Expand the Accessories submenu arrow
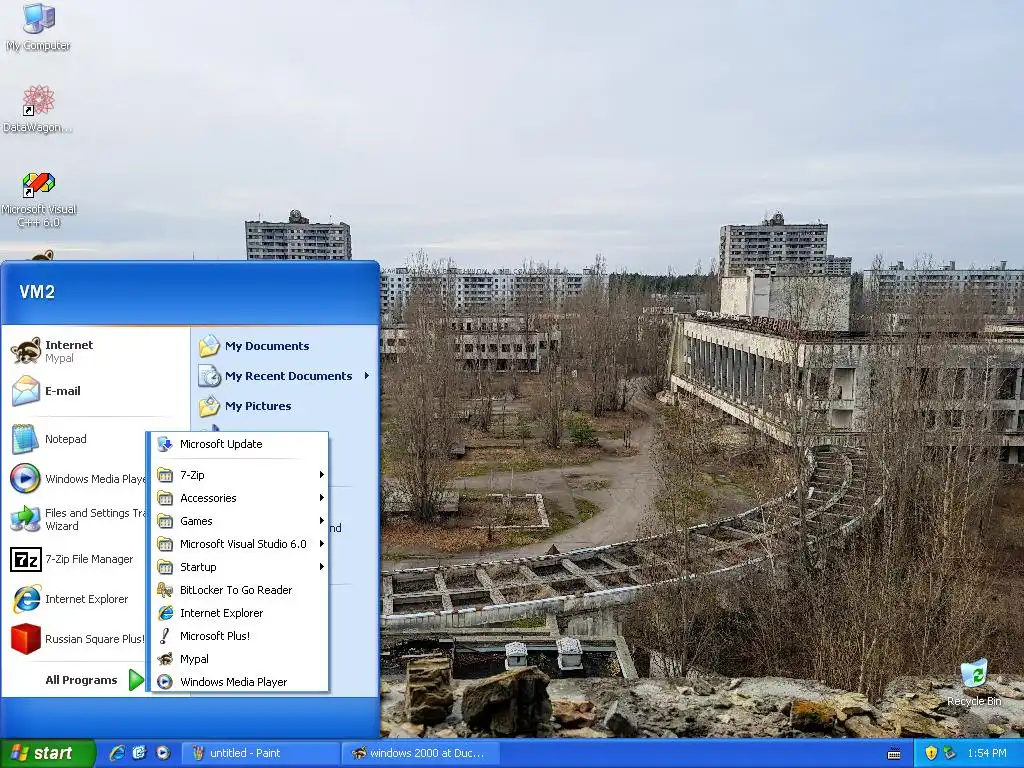1024x768 pixels. coord(321,498)
